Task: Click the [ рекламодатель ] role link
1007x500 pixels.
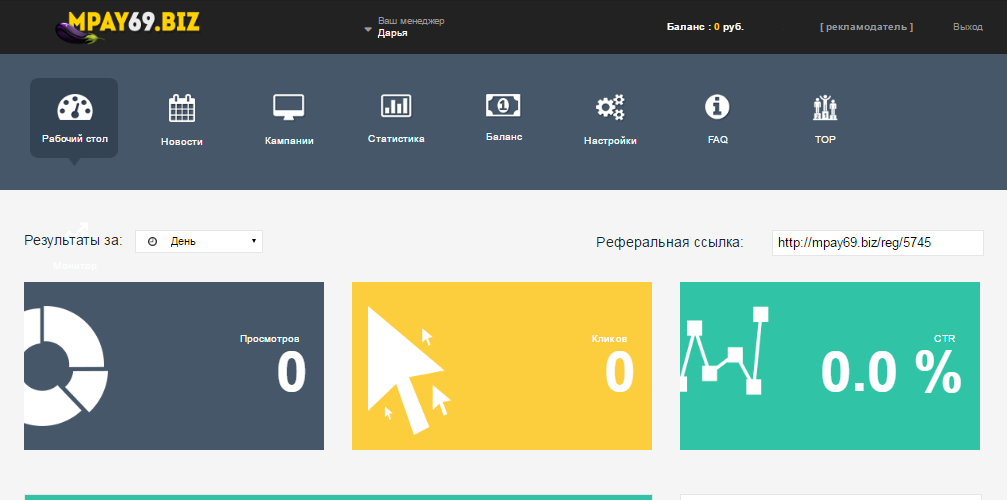Action: coord(866,27)
